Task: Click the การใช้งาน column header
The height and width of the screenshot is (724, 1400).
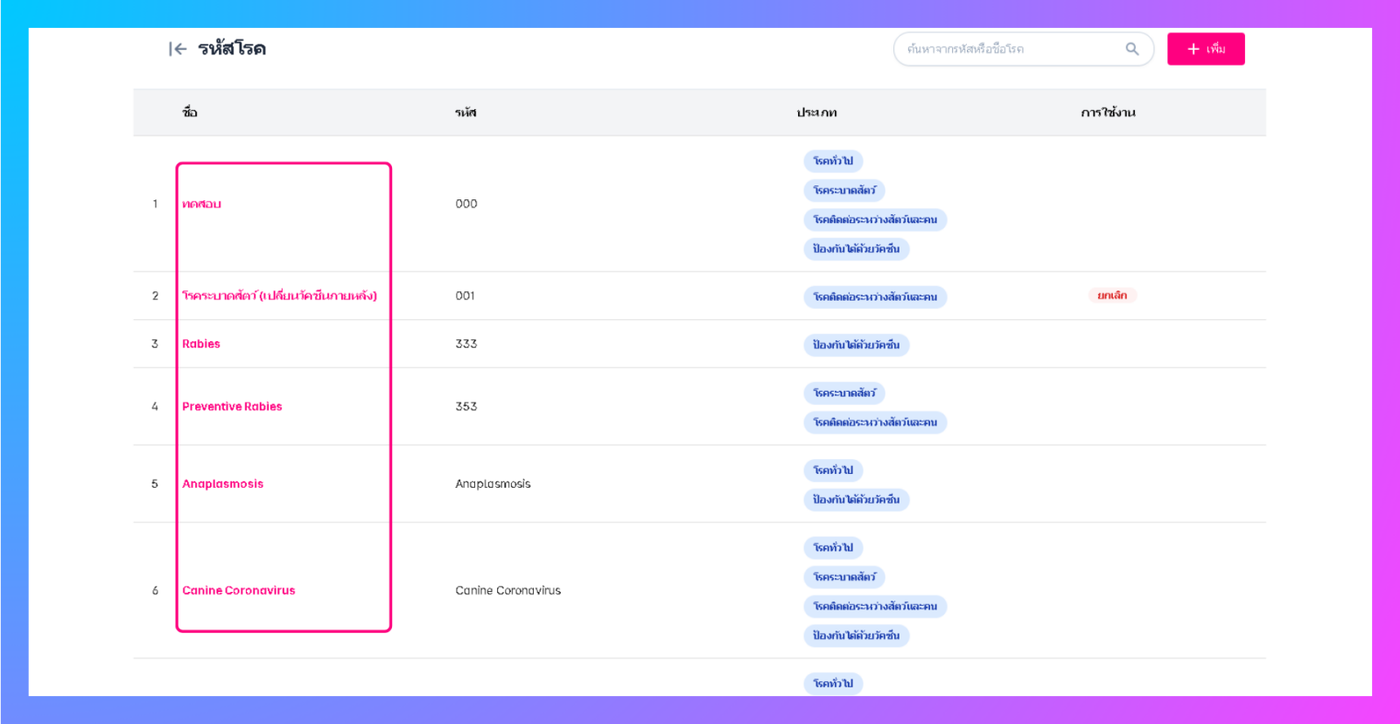Action: coord(1108,113)
